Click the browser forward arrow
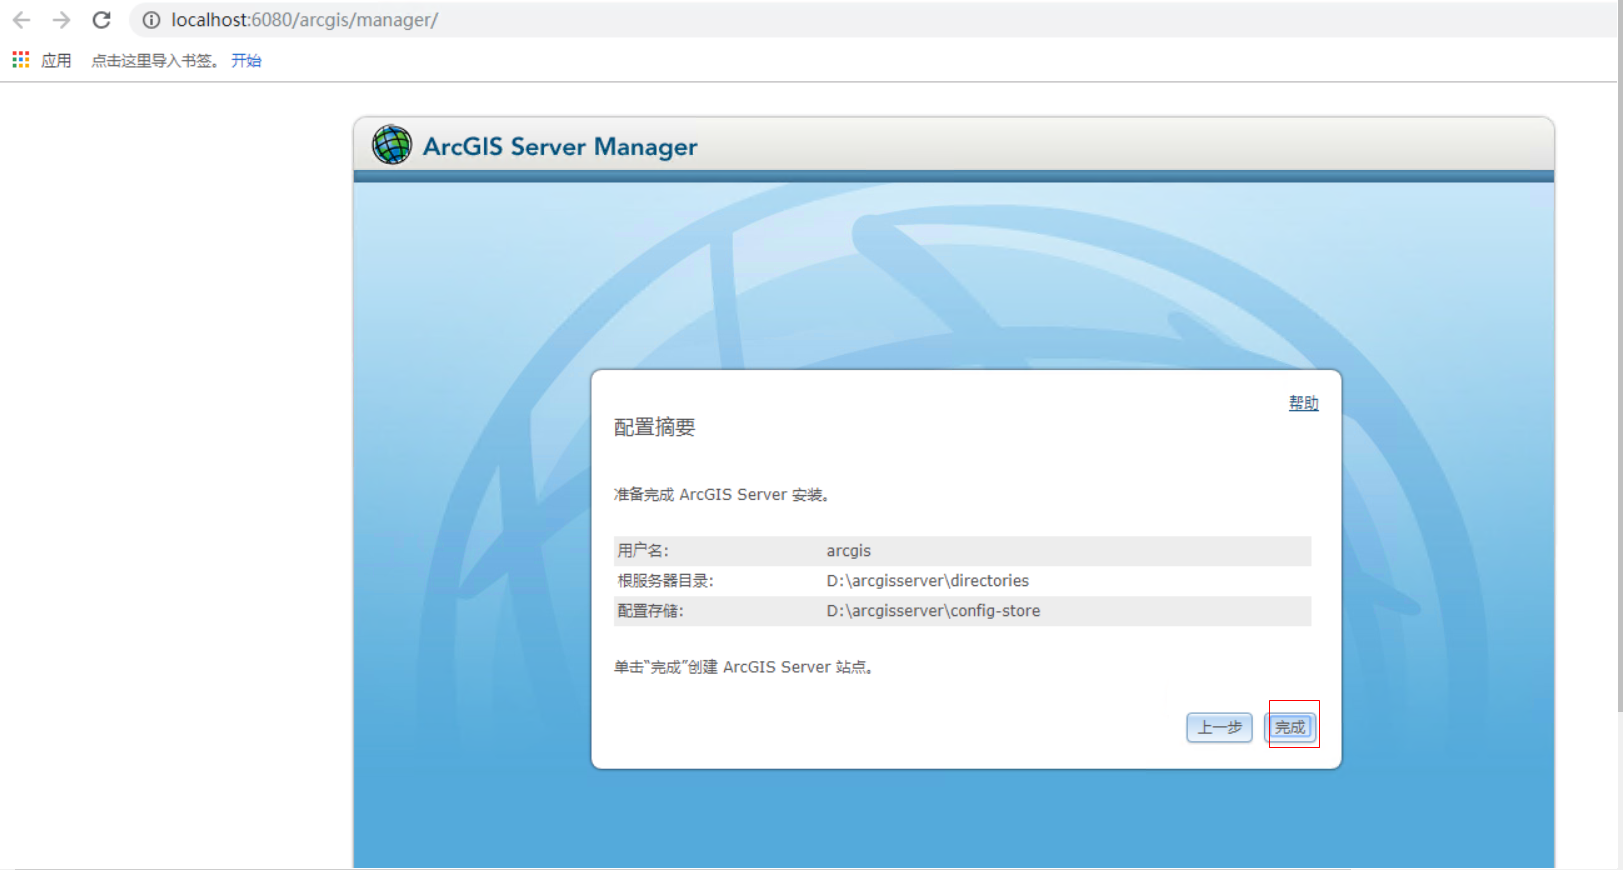The width and height of the screenshot is (1623, 870). [x=62, y=20]
